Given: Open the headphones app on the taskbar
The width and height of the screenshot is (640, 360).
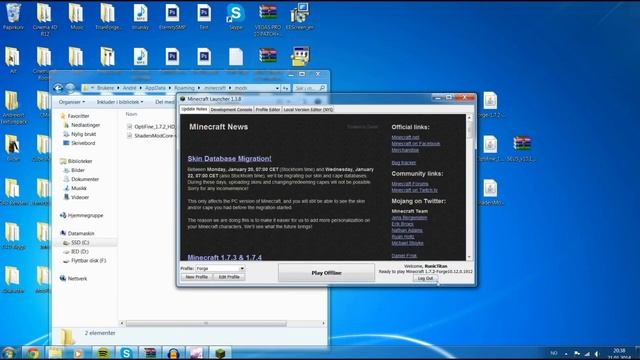Looking at the screenshot, I should click(x=173, y=353).
